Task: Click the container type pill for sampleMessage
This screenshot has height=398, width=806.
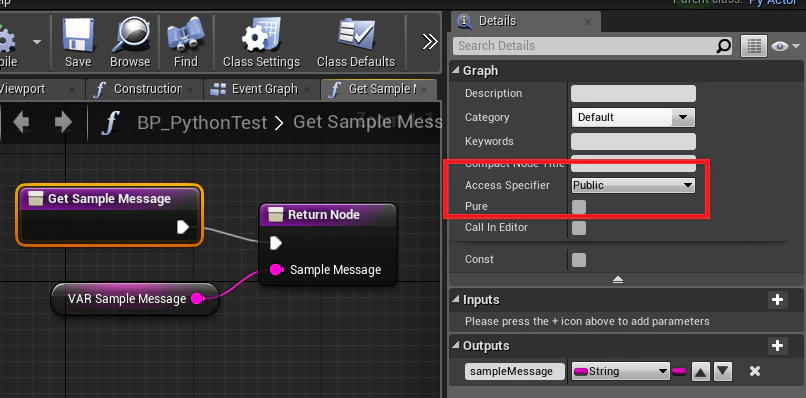Action: (x=679, y=371)
